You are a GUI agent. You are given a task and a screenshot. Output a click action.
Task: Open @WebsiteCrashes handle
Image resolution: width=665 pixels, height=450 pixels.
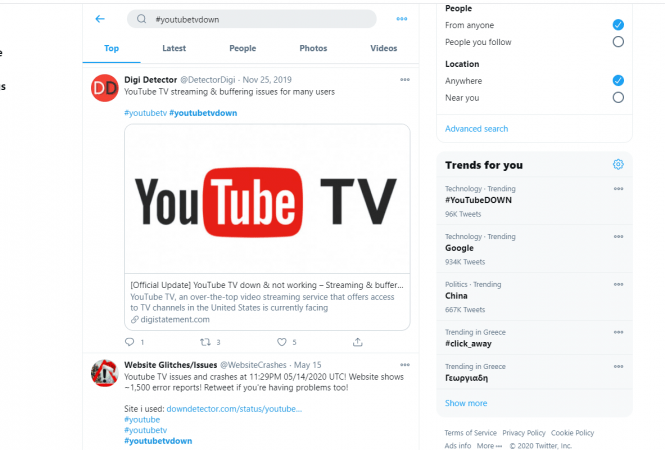click(x=253, y=365)
